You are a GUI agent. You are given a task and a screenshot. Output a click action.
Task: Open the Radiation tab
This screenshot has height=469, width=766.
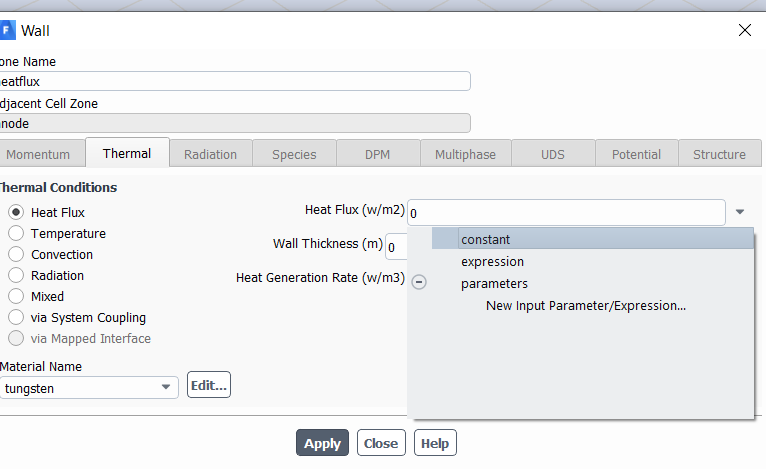[x=210, y=154]
